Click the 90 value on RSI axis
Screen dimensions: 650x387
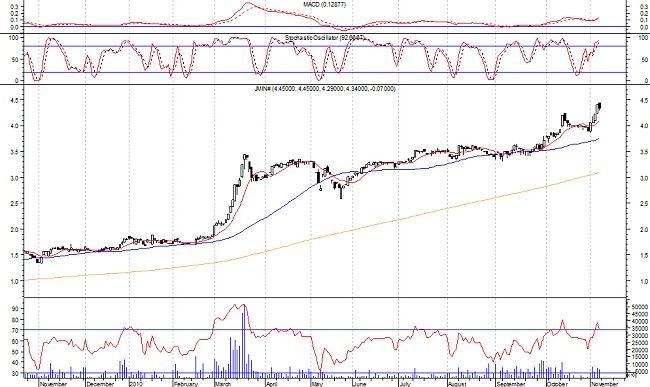tap(15, 309)
